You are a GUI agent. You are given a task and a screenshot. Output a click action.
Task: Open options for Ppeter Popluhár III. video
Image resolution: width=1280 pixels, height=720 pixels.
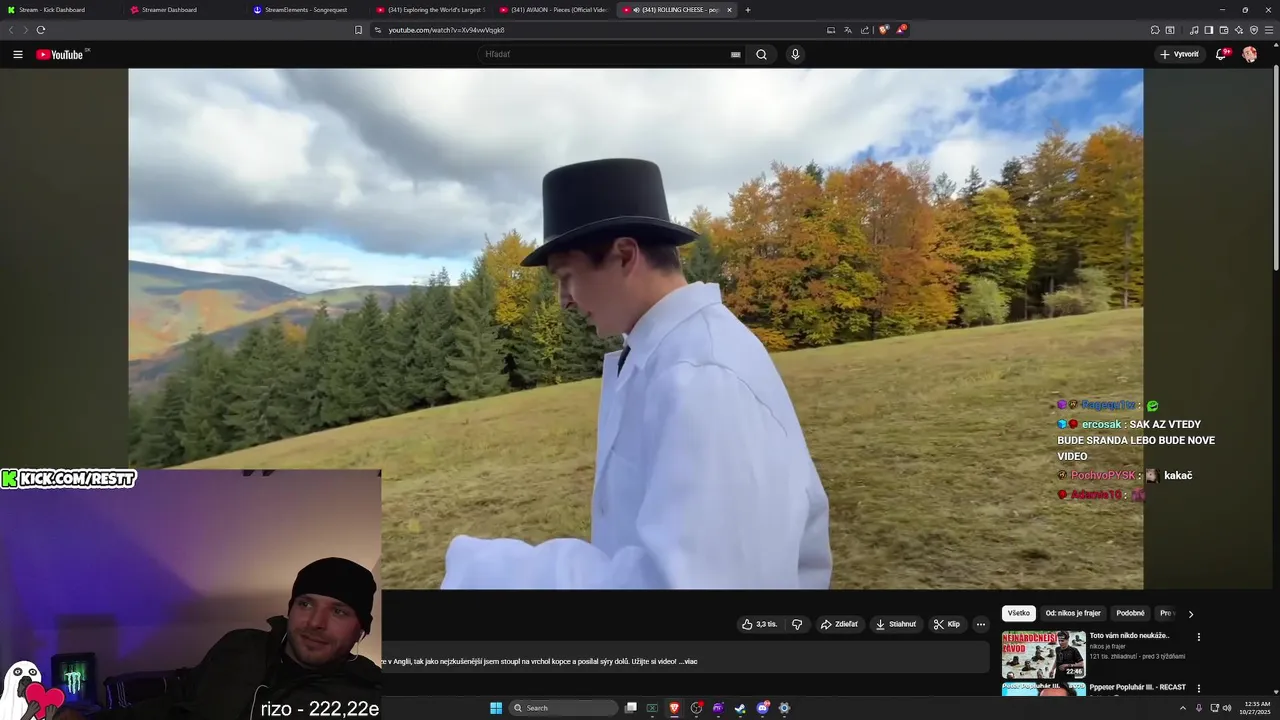click(1198, 689)
